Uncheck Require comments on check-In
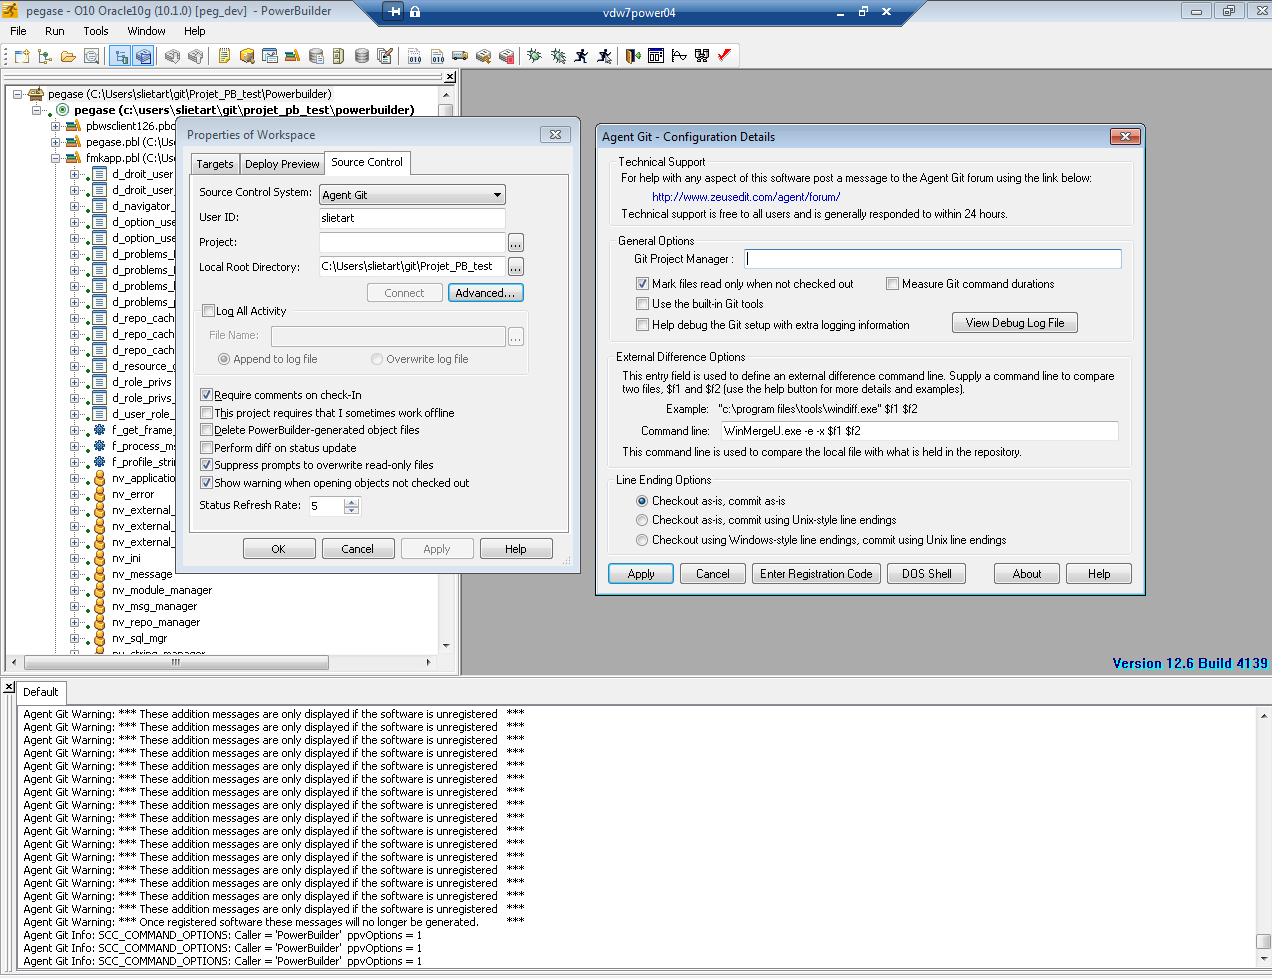Viewport: 1272px width, 978px height. [x=207, y=395]
